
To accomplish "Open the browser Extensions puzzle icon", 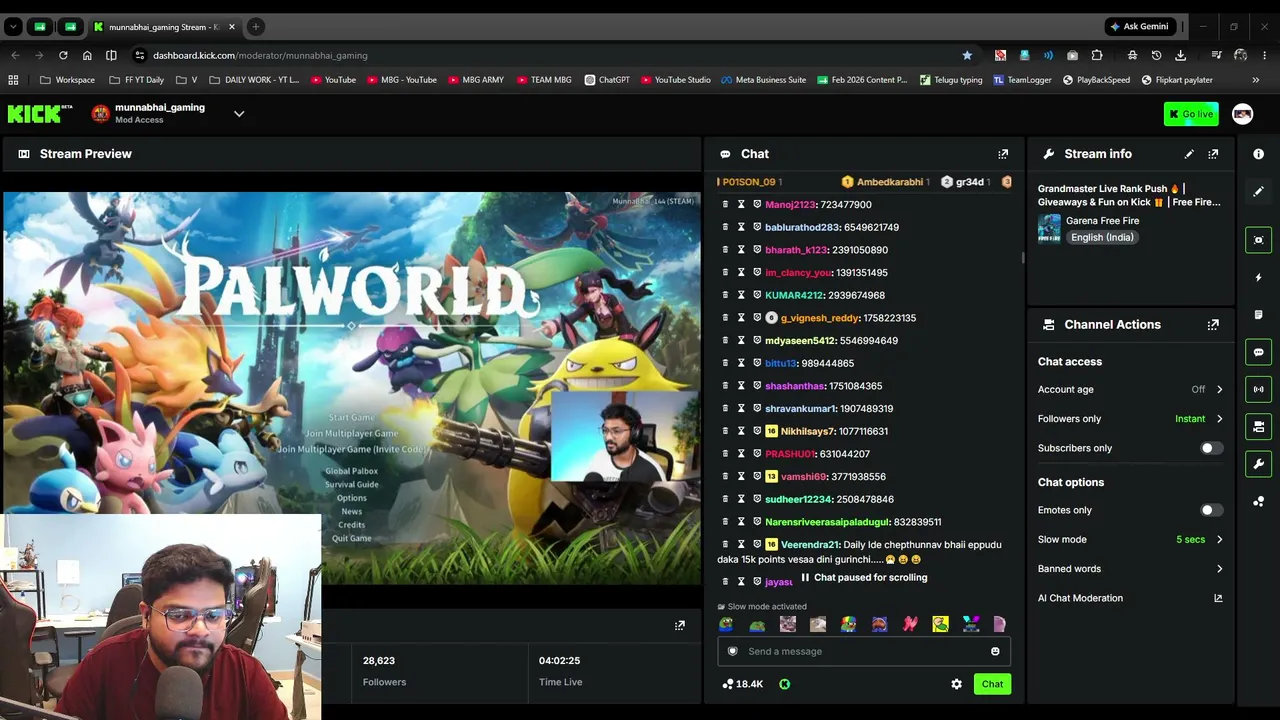I will pos(1097,55).
